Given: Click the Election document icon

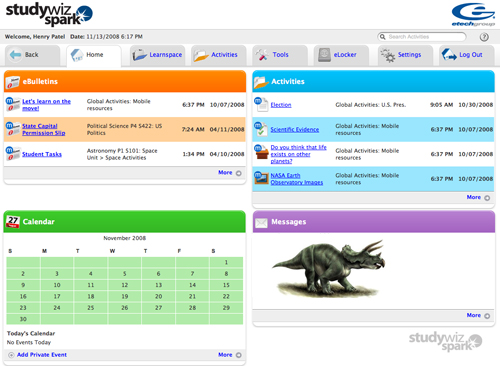Looking at the screenshot, I should coord(261,104).
